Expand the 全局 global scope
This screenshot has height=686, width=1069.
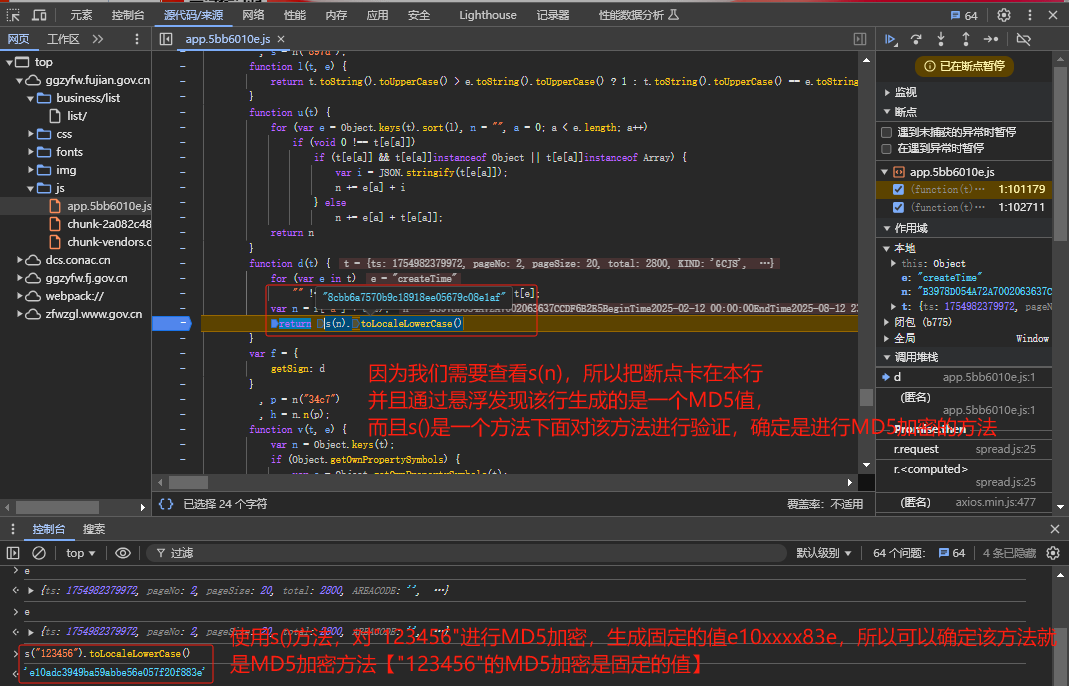(x=888, y=338)
